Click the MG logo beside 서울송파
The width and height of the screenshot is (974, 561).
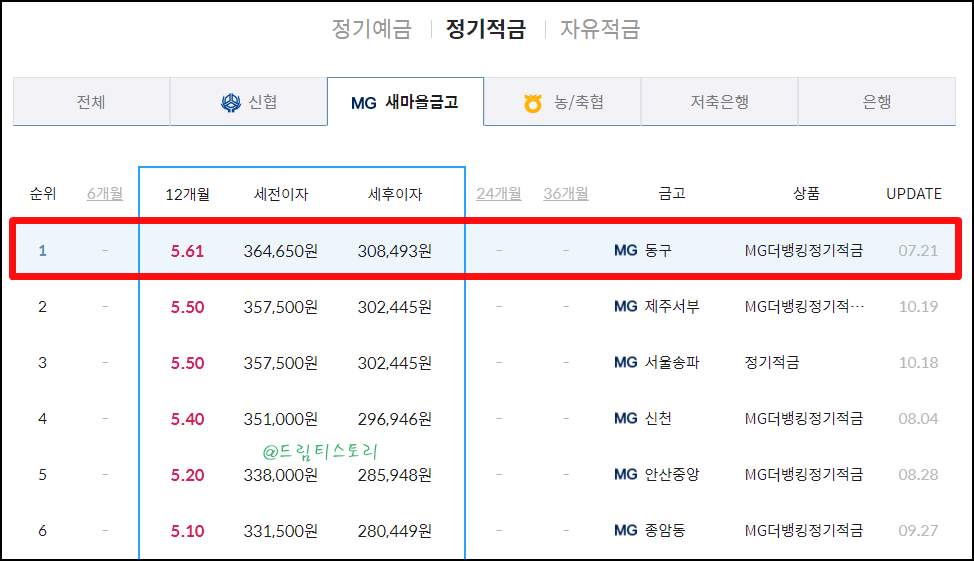(x=626, y=362)
